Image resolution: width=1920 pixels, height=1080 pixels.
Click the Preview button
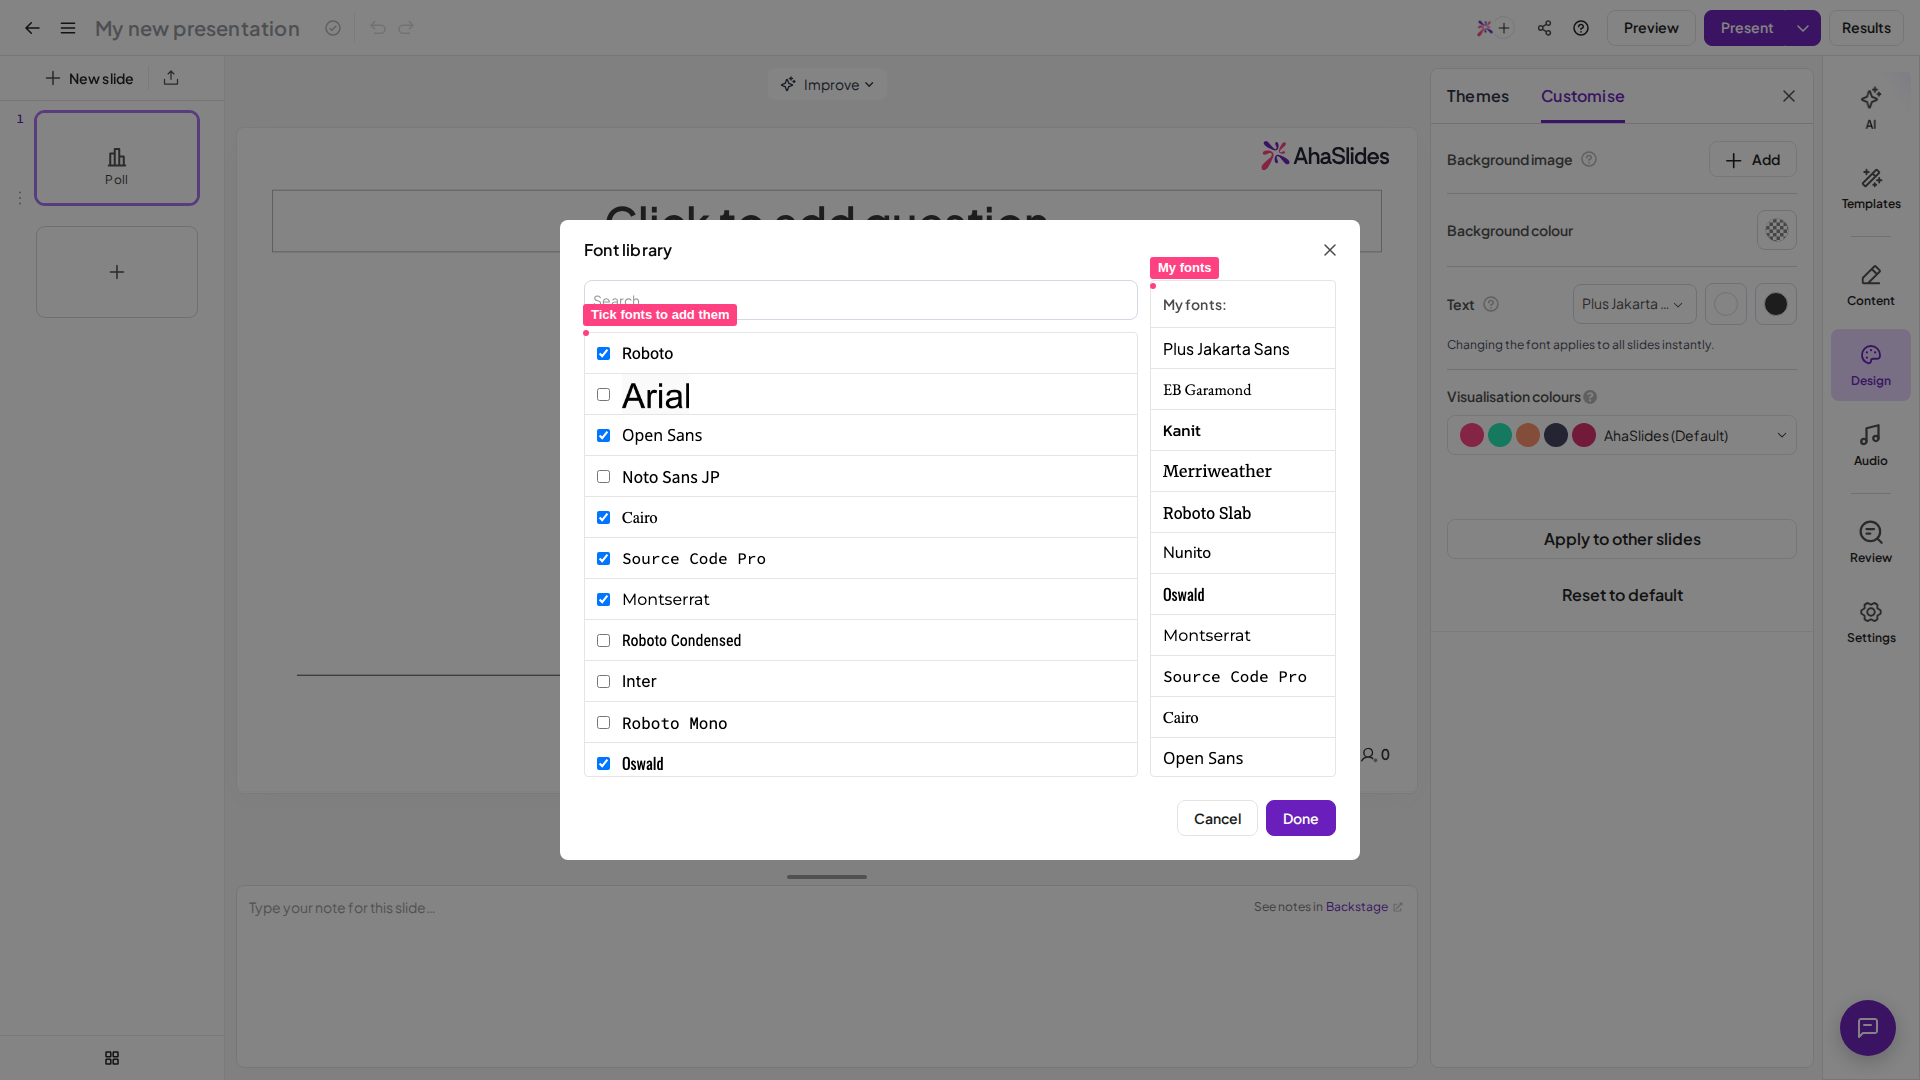click(x=1650, y=28)
